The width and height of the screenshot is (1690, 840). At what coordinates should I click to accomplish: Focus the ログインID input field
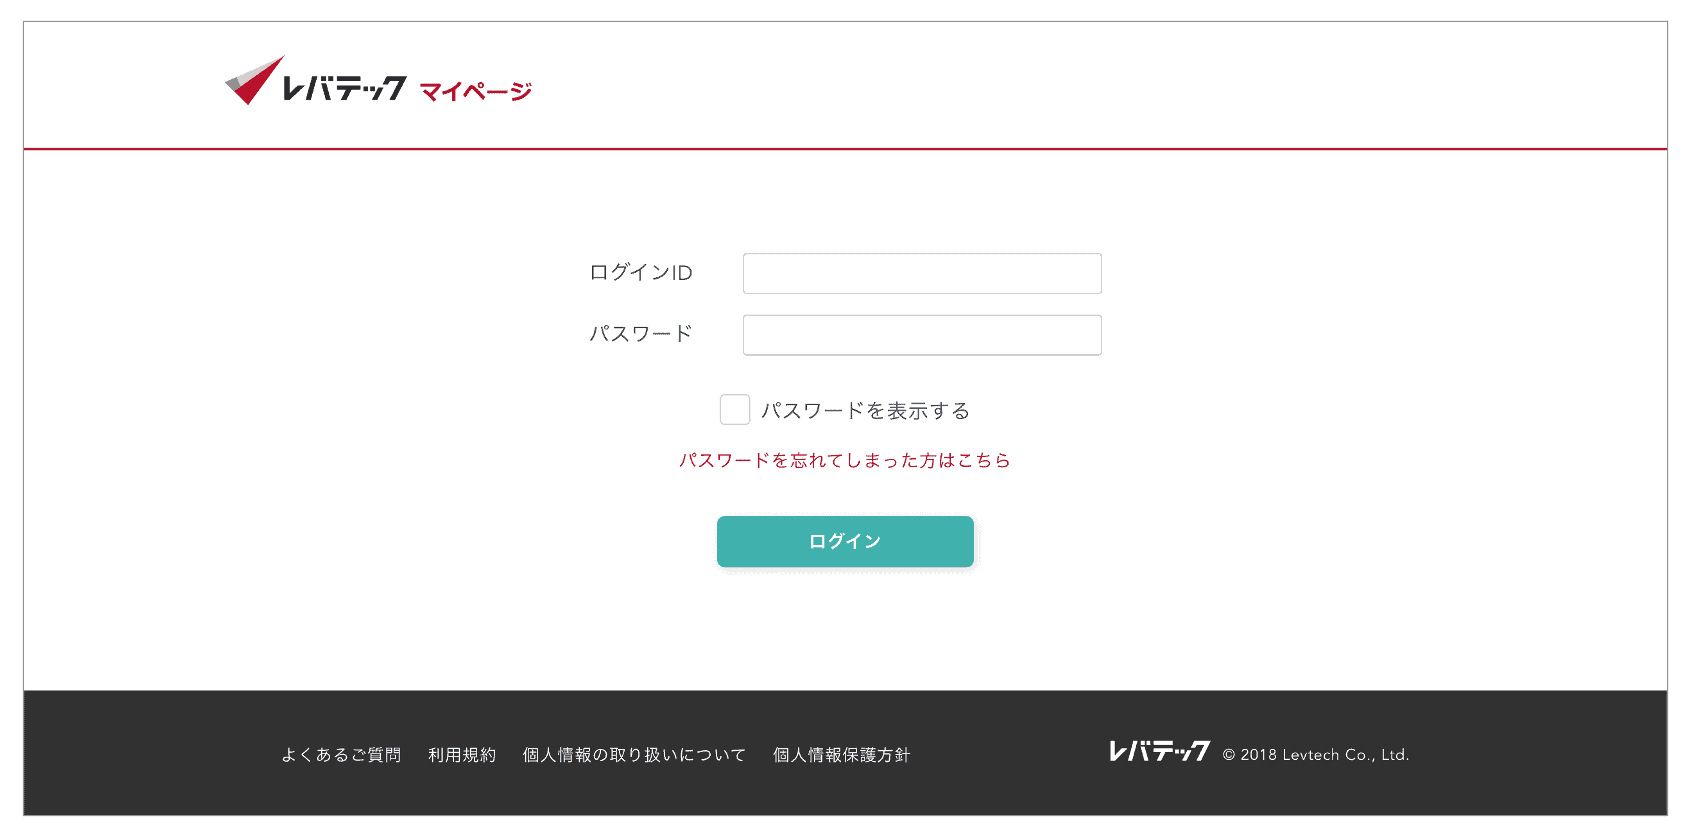pyautogui.click(x=922, y=273)
